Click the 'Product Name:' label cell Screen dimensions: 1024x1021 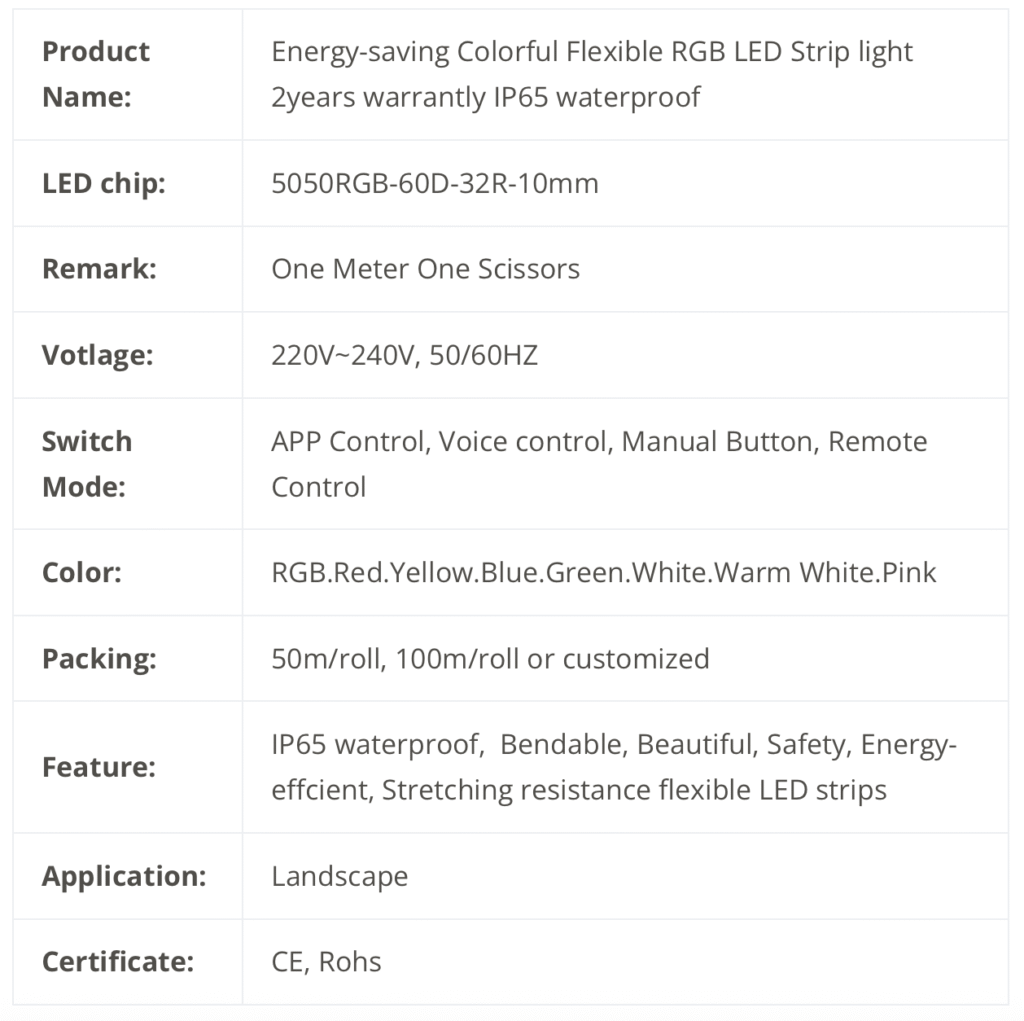[x=96, y=74]
